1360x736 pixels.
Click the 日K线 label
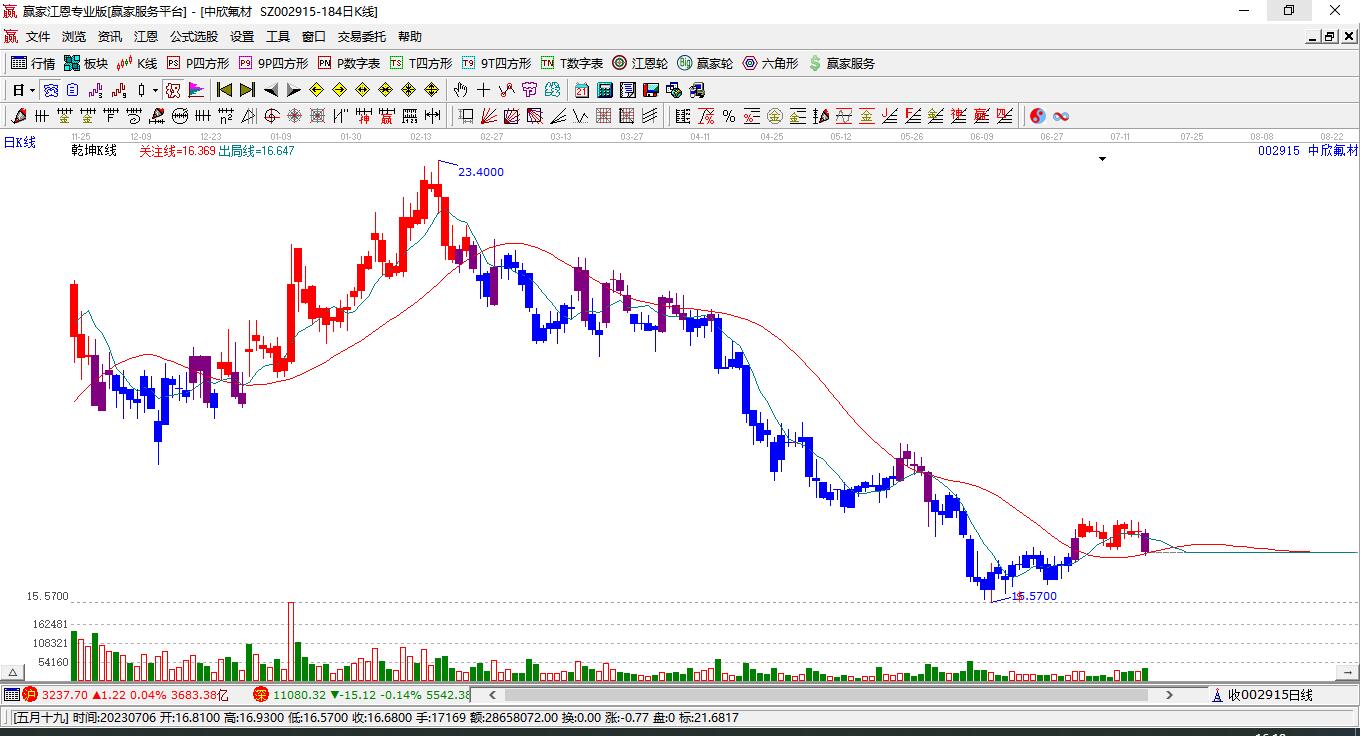coord(20,143)
